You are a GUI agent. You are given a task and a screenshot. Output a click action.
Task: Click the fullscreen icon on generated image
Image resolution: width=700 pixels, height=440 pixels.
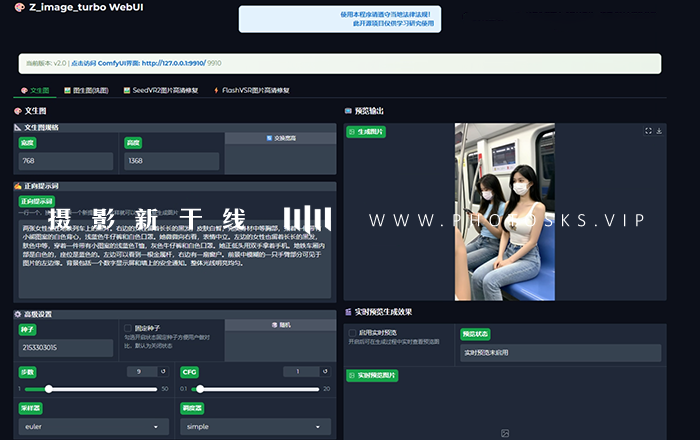(647, 131)
